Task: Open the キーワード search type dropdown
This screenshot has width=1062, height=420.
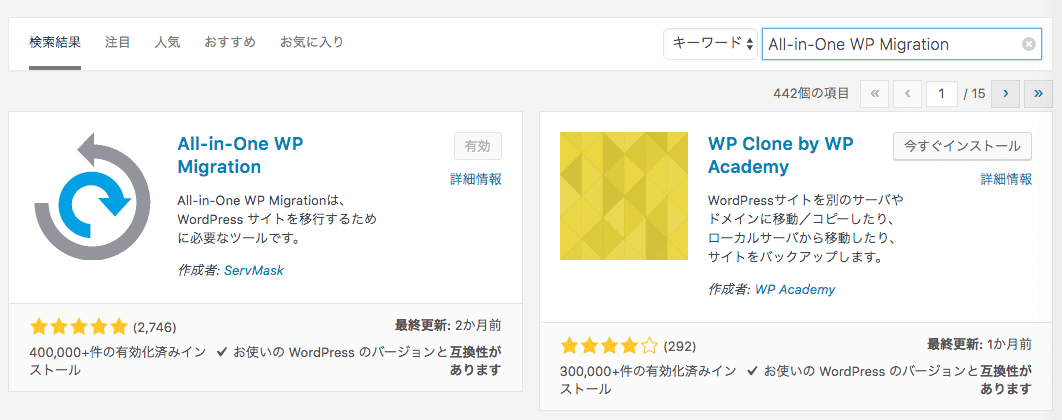Action: pos(710,44)
